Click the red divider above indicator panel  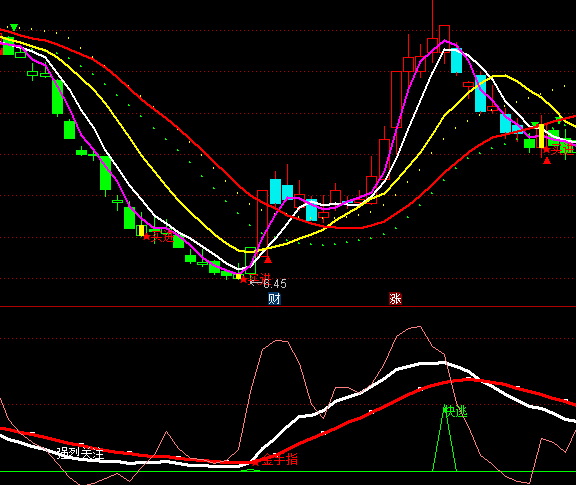pos(288,306)
